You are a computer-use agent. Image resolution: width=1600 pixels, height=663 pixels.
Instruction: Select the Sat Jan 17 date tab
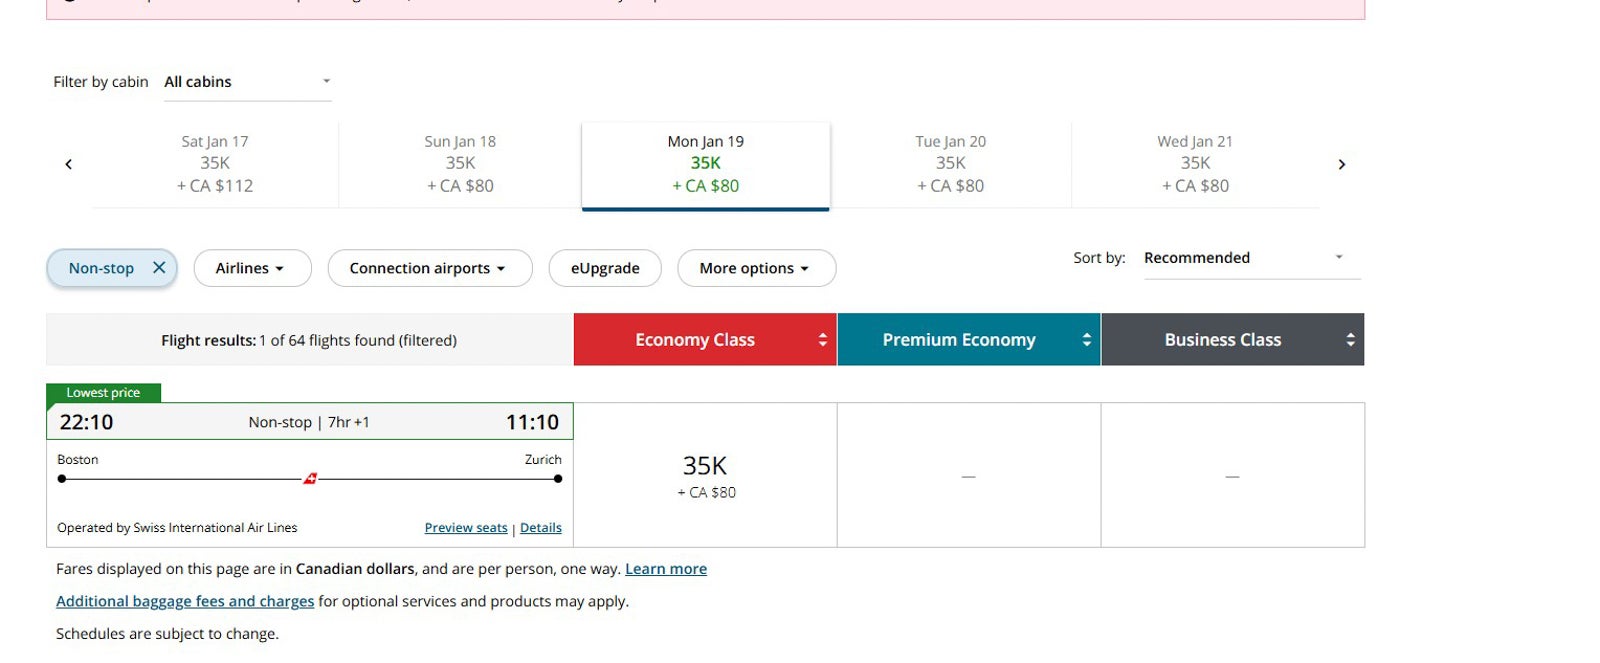coord(215,164)
